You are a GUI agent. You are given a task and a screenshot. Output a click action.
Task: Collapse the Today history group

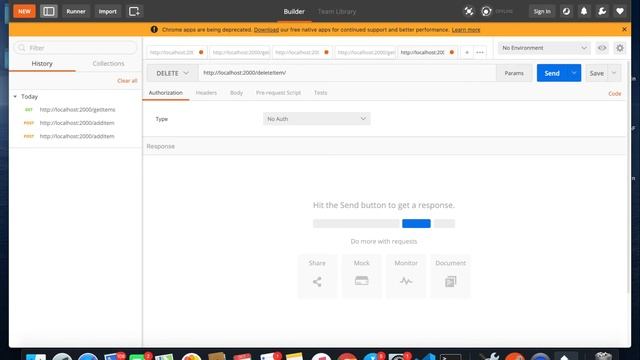(15, 97)
